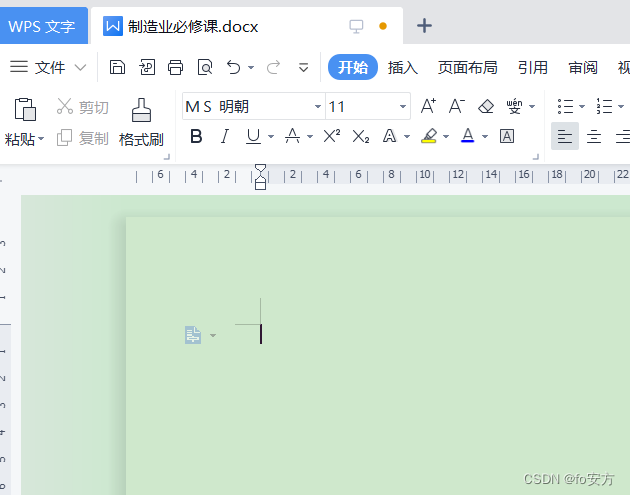Switch to the 引用 tab
The image size is (630, 495).
(x=533, y=68)
